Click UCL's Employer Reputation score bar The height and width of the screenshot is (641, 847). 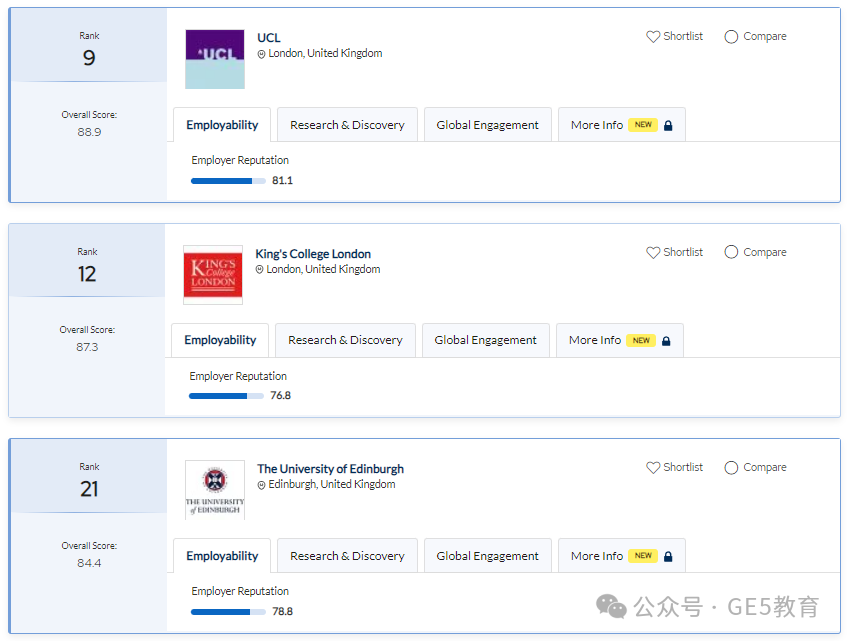228,181
